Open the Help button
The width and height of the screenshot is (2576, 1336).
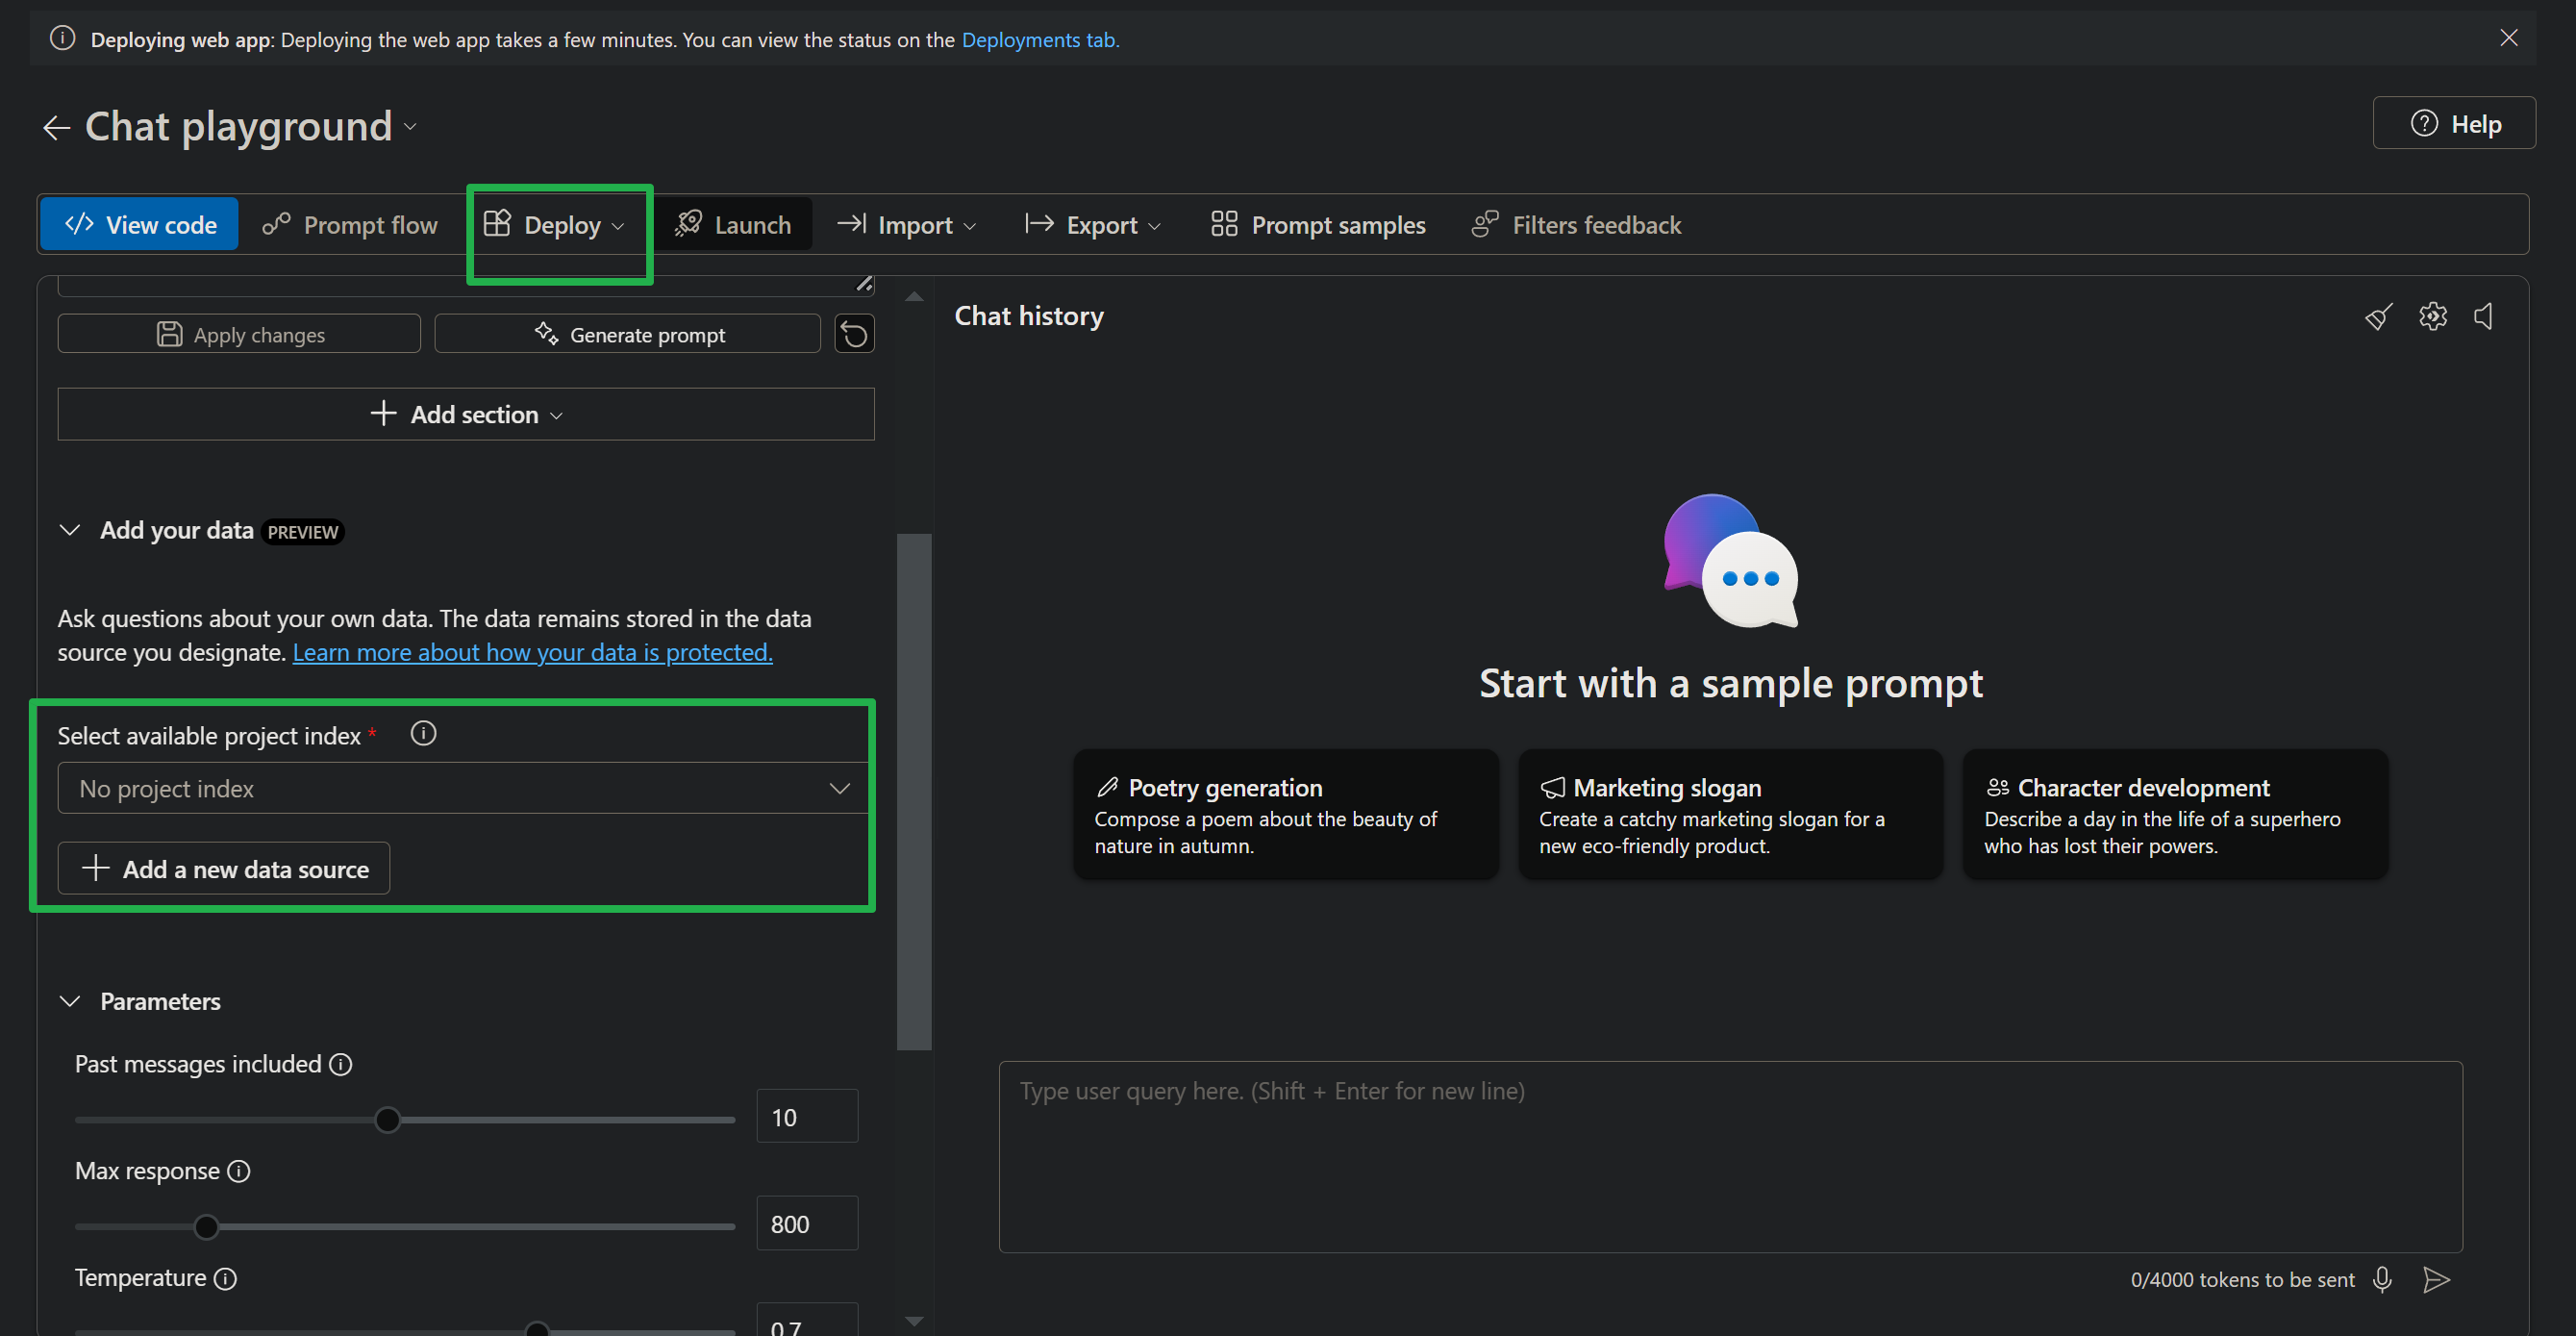pyautogui.click(x=2454, y=123)
